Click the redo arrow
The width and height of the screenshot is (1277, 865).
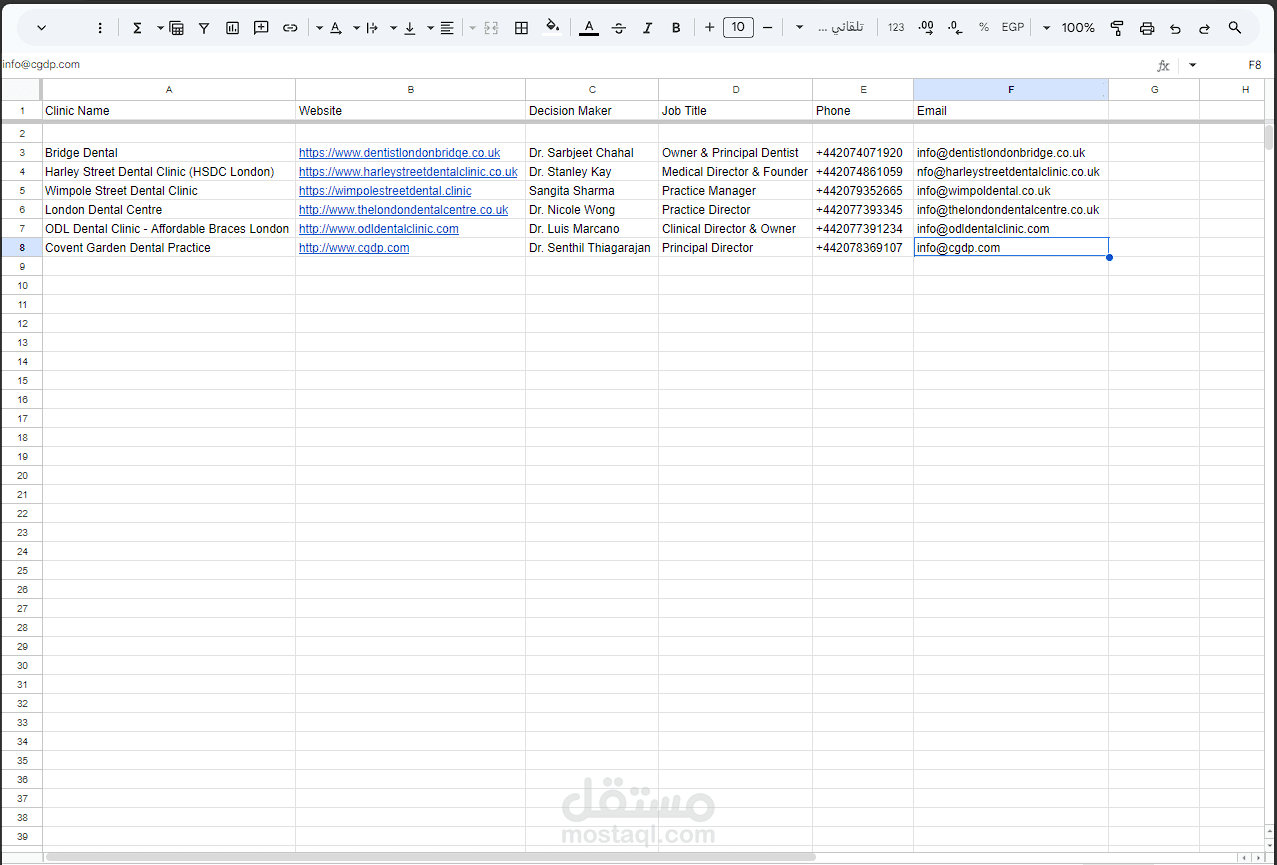[x=1204, y=28]
